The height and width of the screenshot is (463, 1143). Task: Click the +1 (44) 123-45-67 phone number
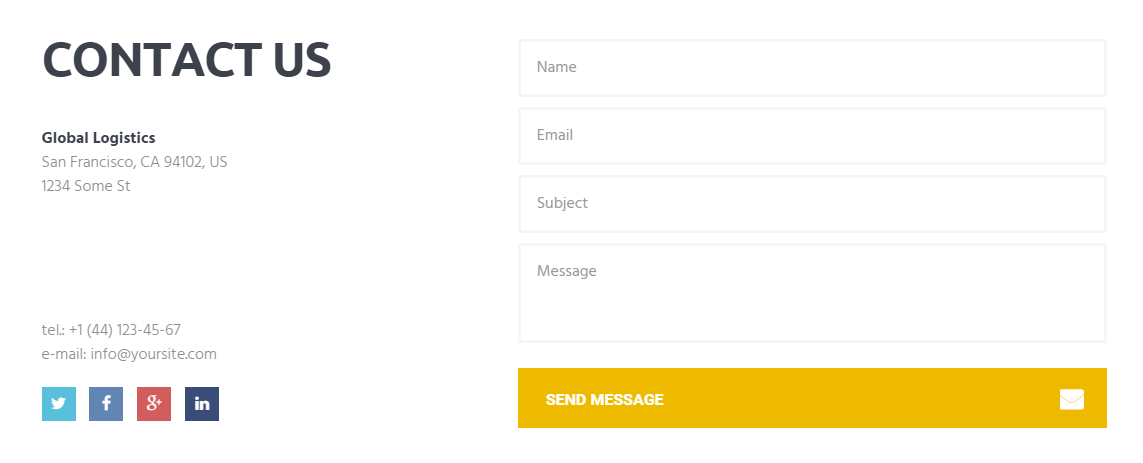(125, 330)
